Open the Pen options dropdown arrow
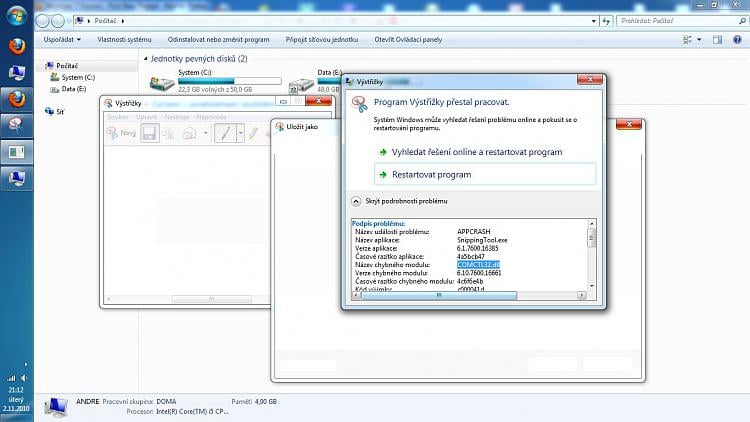This screenshot has height=422, width=750. (x=240, y=133)
